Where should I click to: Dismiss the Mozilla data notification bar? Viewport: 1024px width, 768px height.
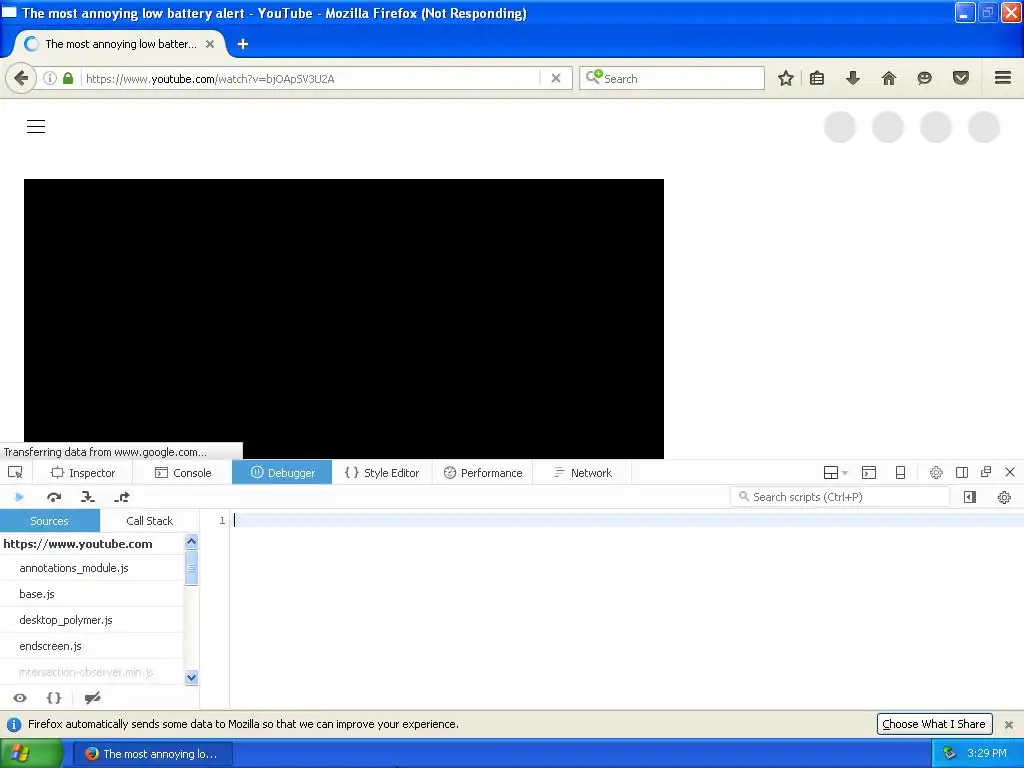[1009, 725]
